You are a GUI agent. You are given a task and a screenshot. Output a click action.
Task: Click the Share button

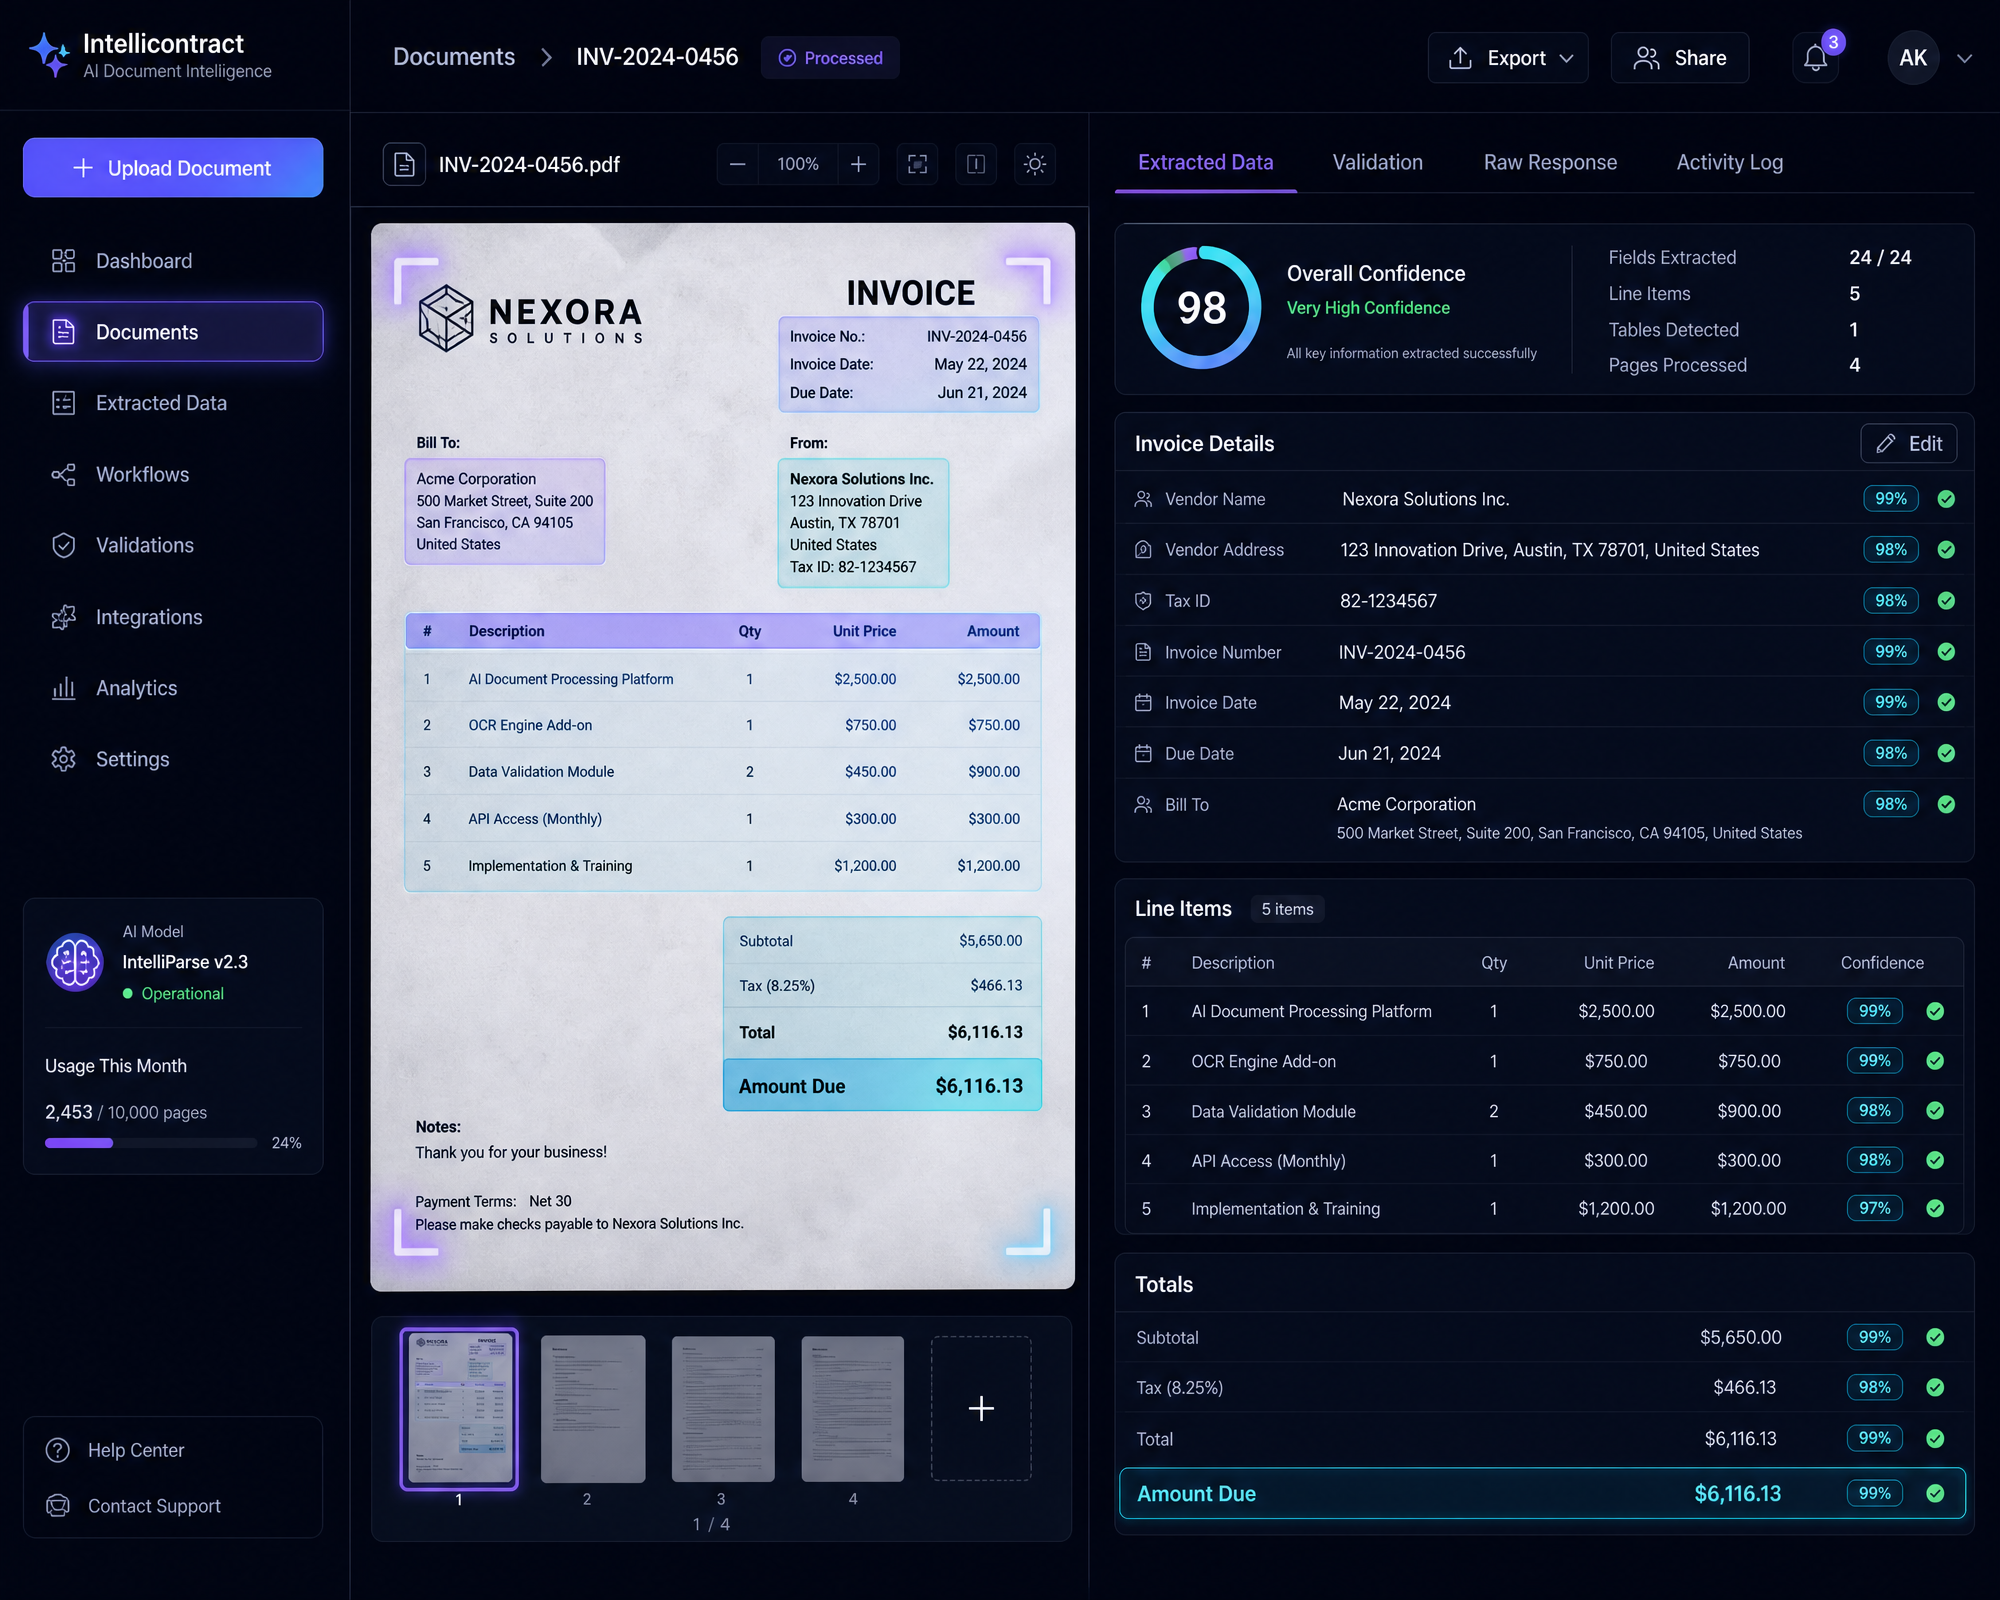1680,58
